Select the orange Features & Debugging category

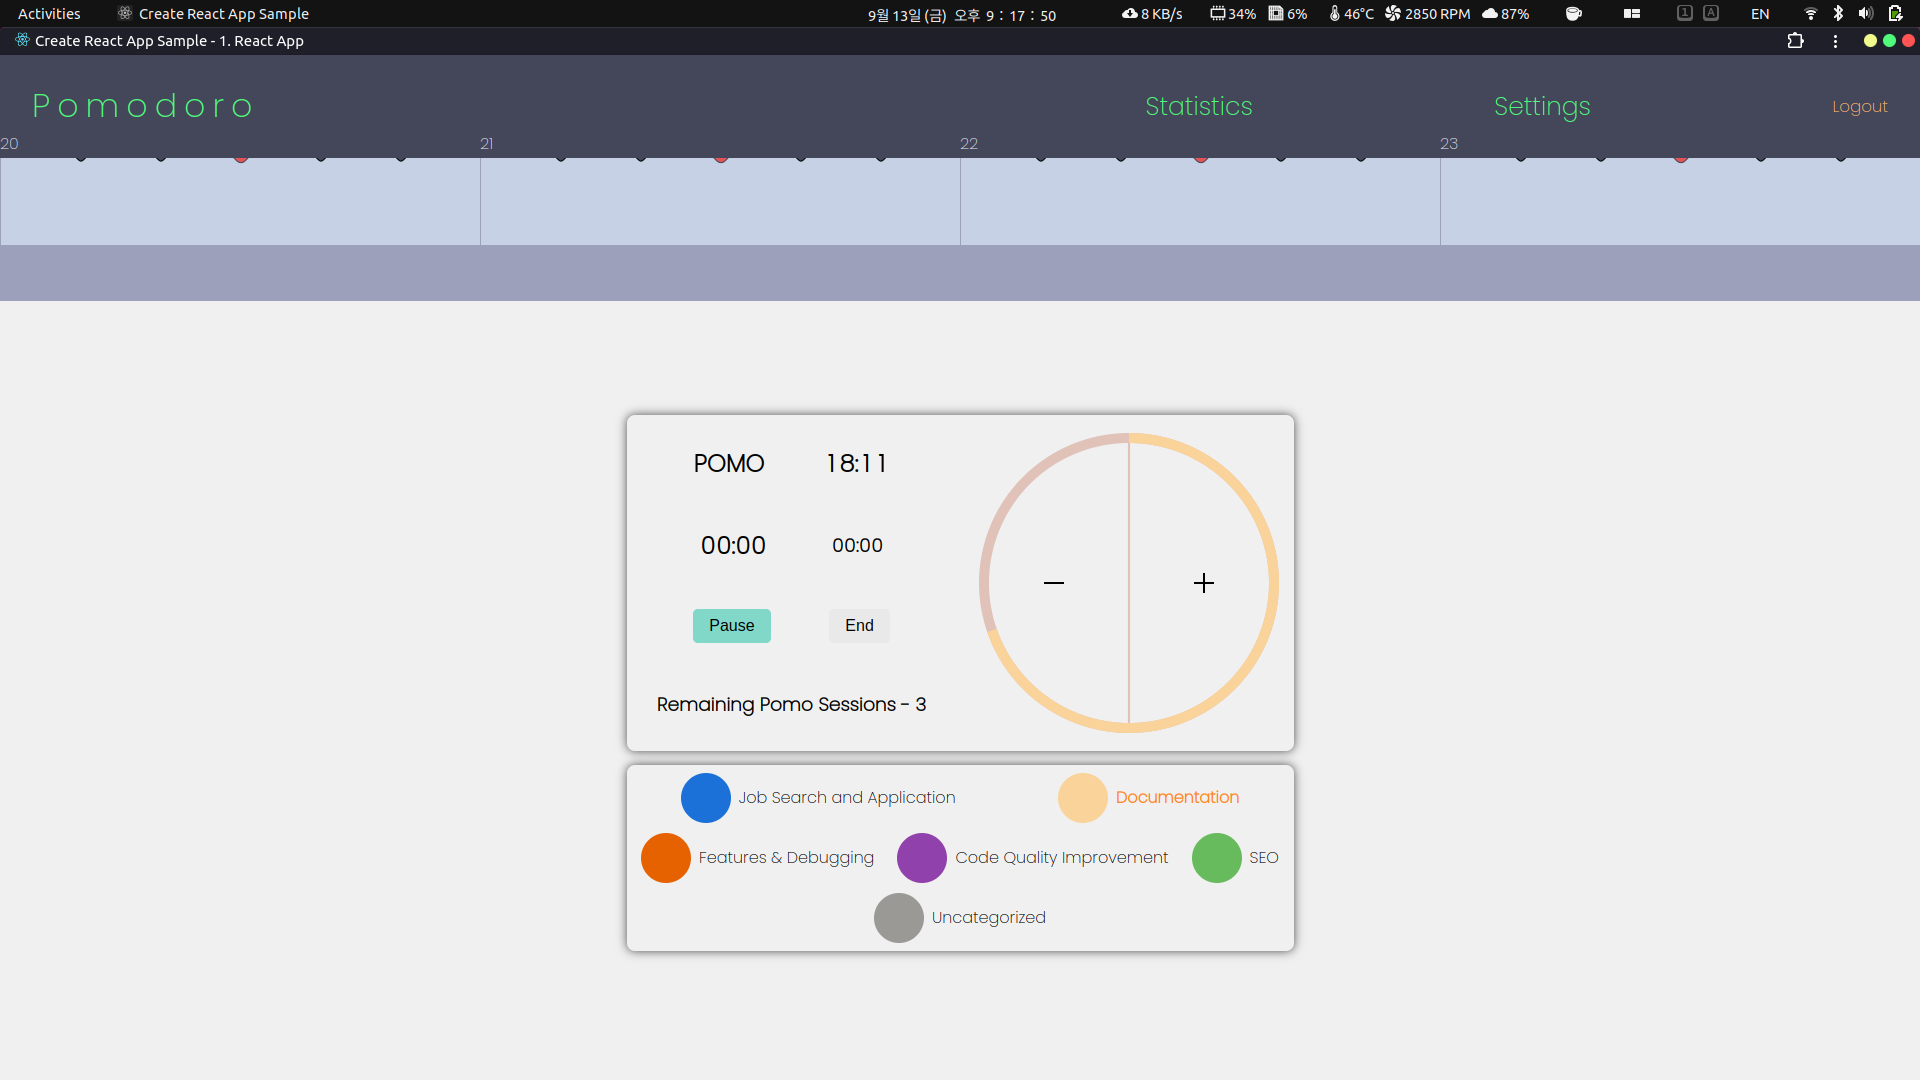click(666, 858)
